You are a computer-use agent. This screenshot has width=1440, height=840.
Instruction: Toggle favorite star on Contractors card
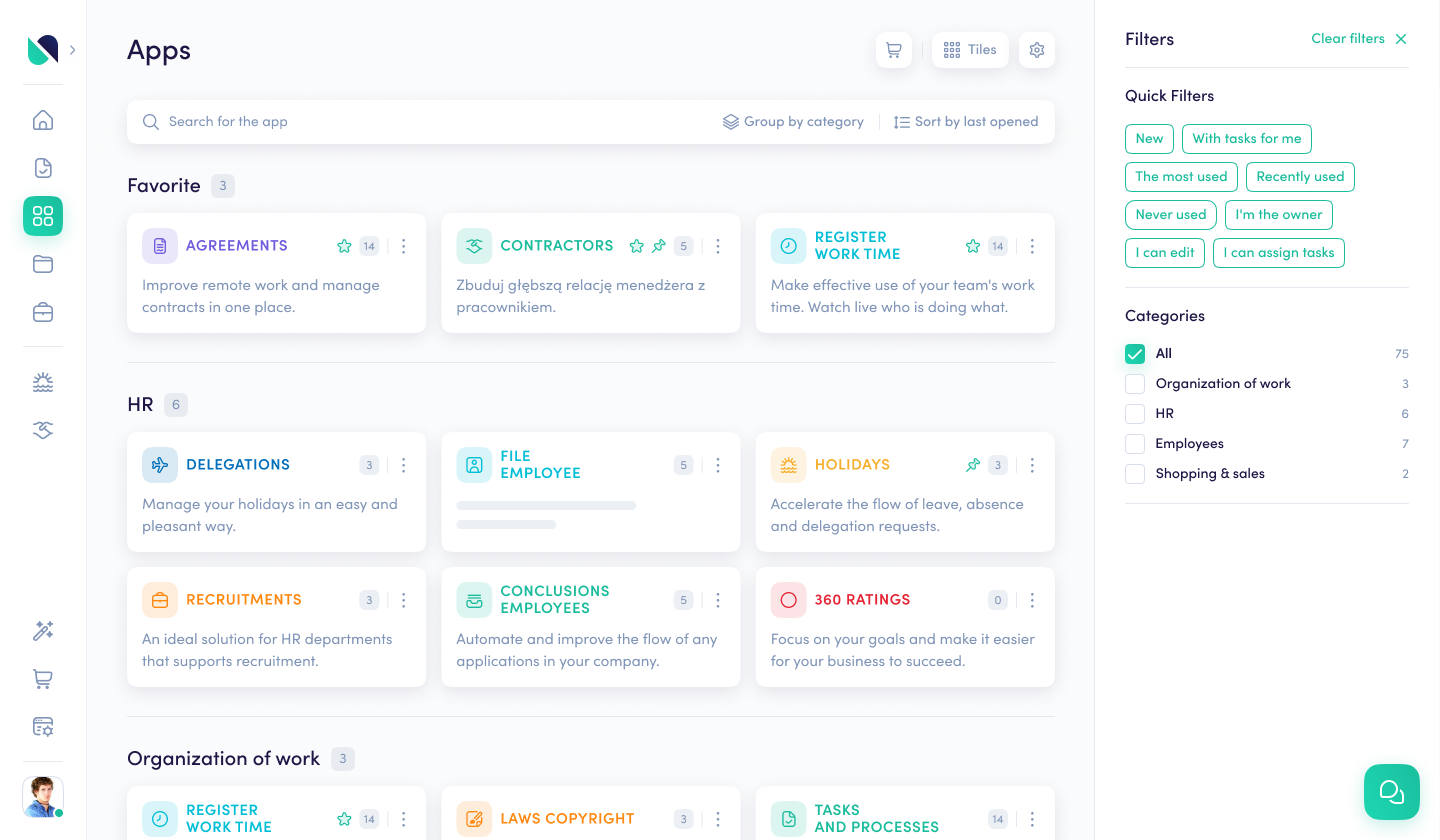point(636,246)
